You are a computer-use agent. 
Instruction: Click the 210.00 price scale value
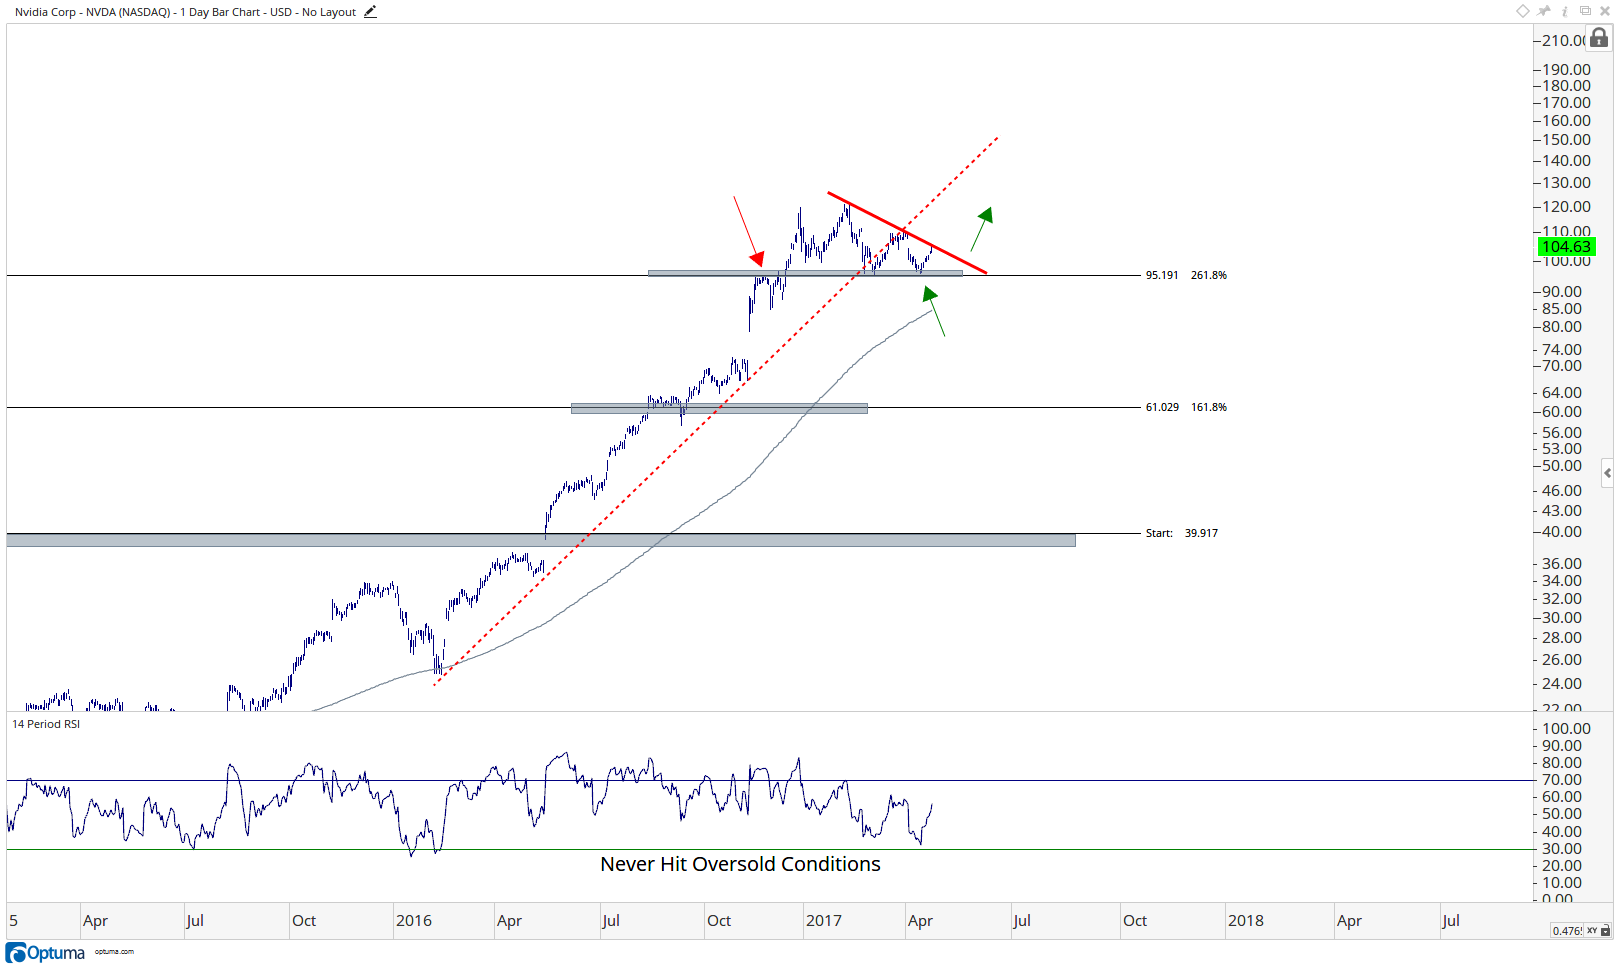coord(1564,41)
